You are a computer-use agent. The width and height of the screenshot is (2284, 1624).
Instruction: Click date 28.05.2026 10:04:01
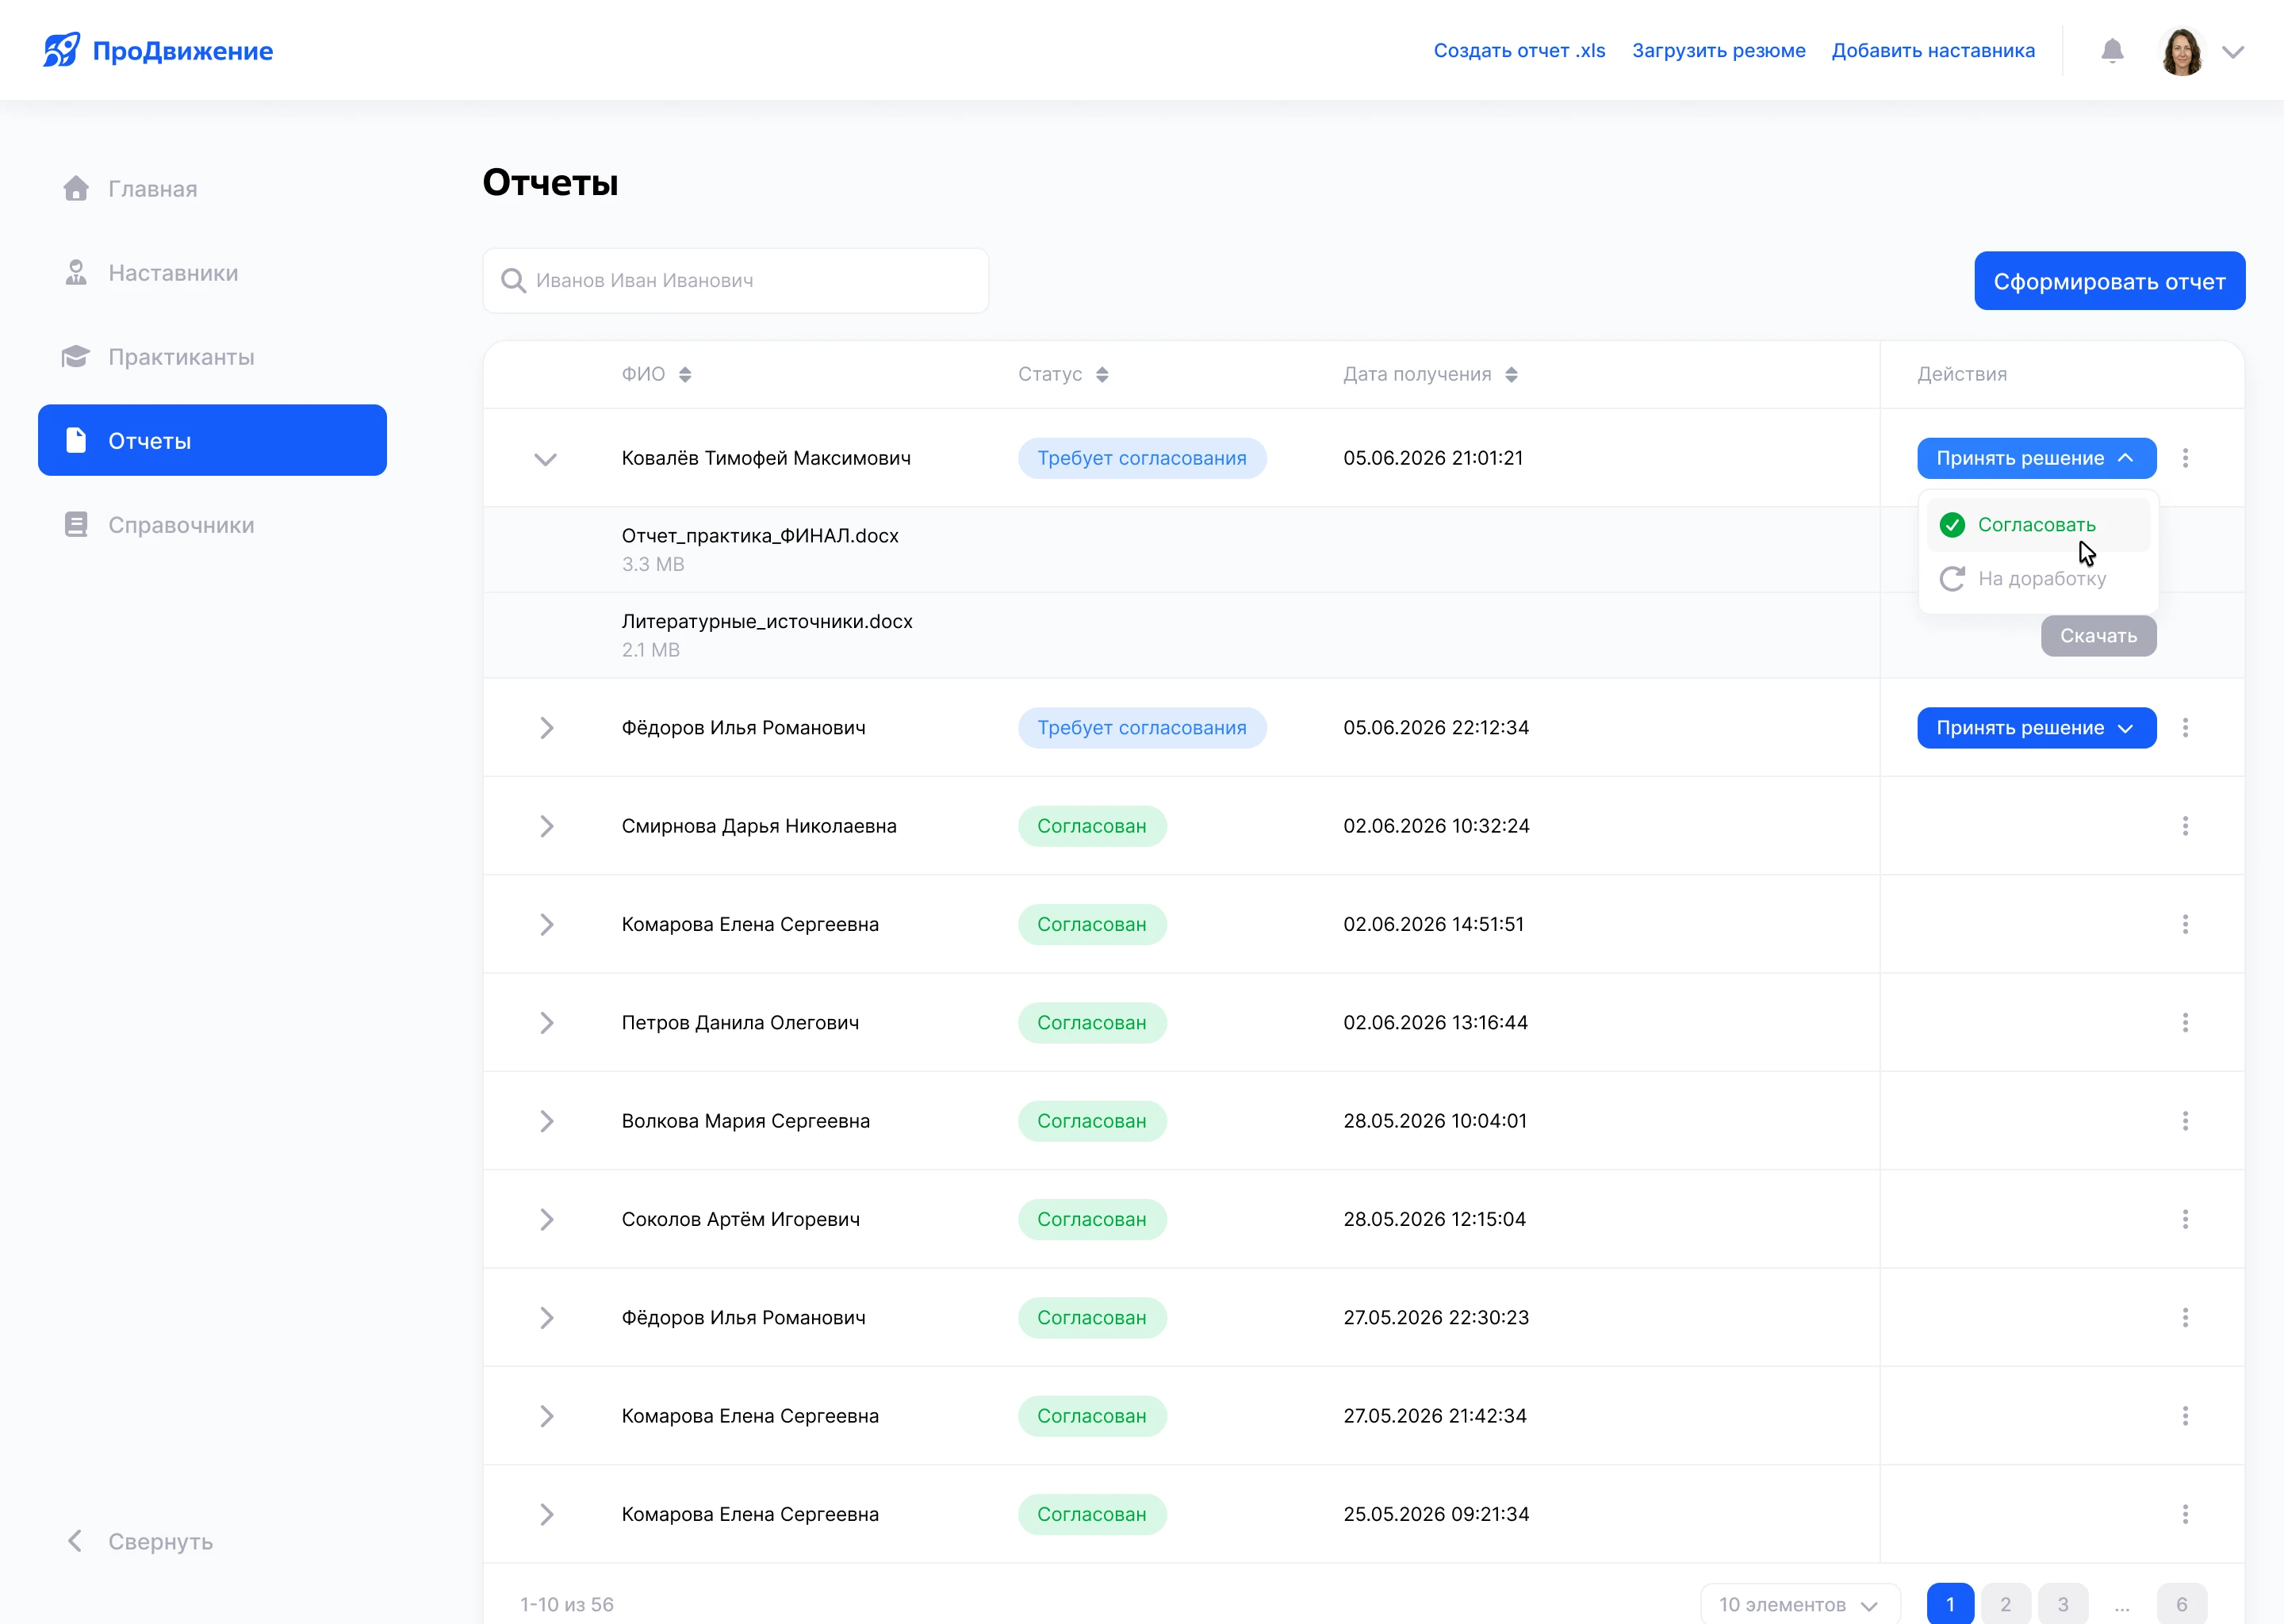pos(1435,1121)
